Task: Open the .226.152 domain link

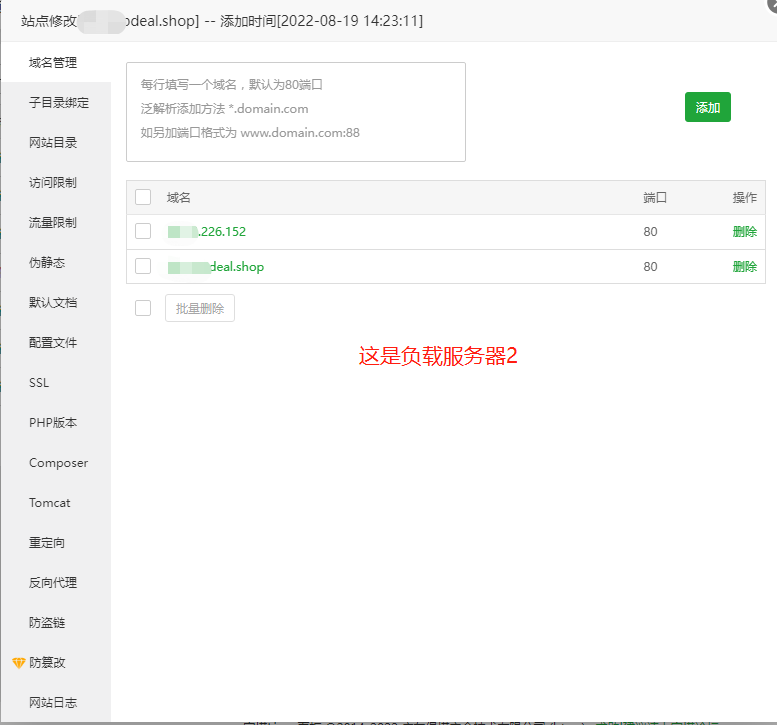Action: pos(207,231)
